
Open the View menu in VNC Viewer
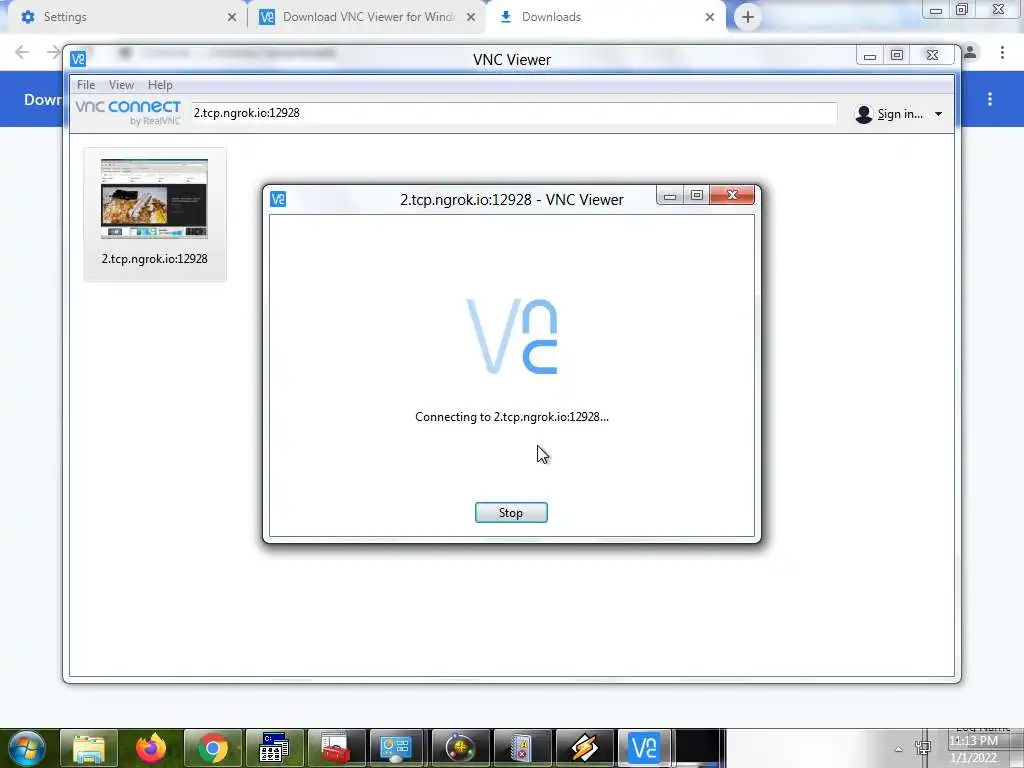tap(121, 85)
